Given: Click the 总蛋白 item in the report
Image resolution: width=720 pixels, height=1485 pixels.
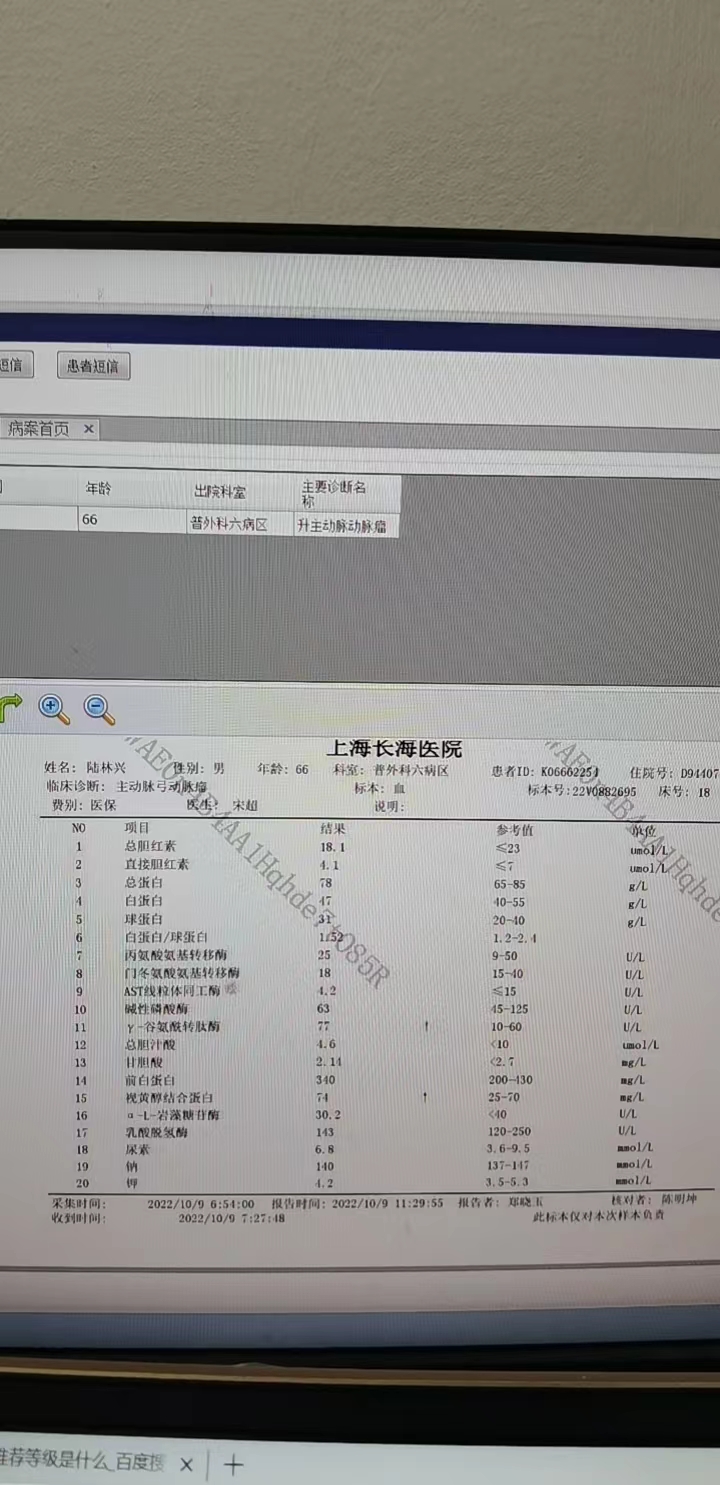Looking at the screenshot, I should tap(143, 883).
